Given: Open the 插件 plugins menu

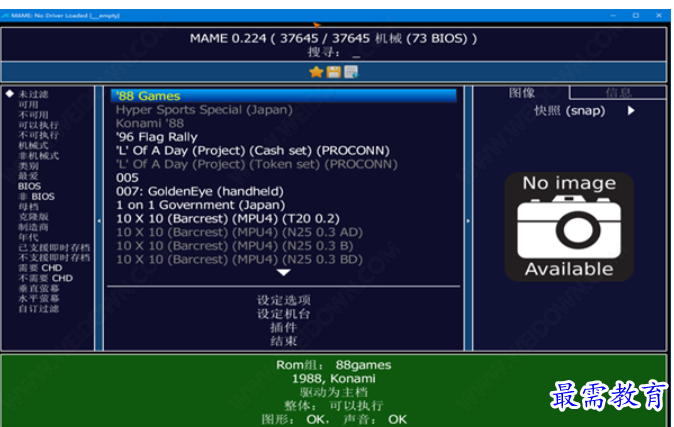Looking at the screenshot, I should pyautogui.click(x=284, y=328).
